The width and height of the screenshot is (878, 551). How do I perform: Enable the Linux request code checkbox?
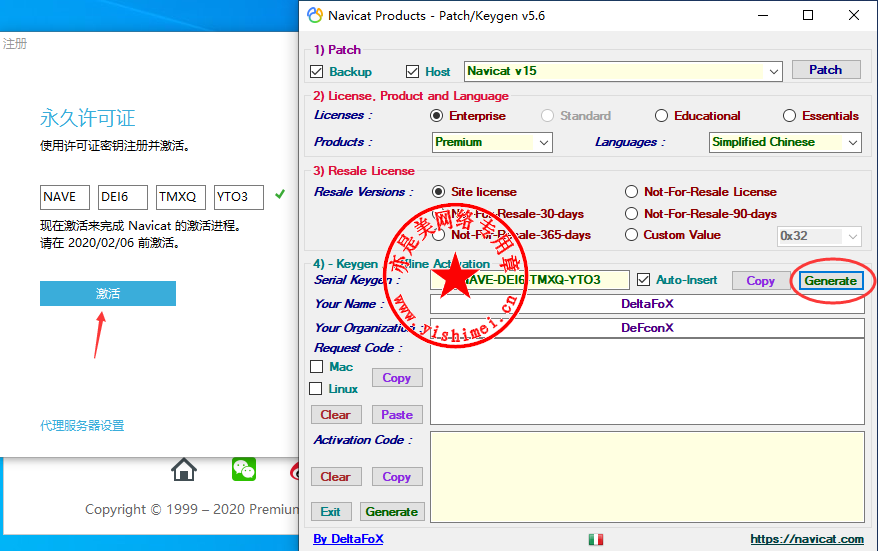[316, 389]
